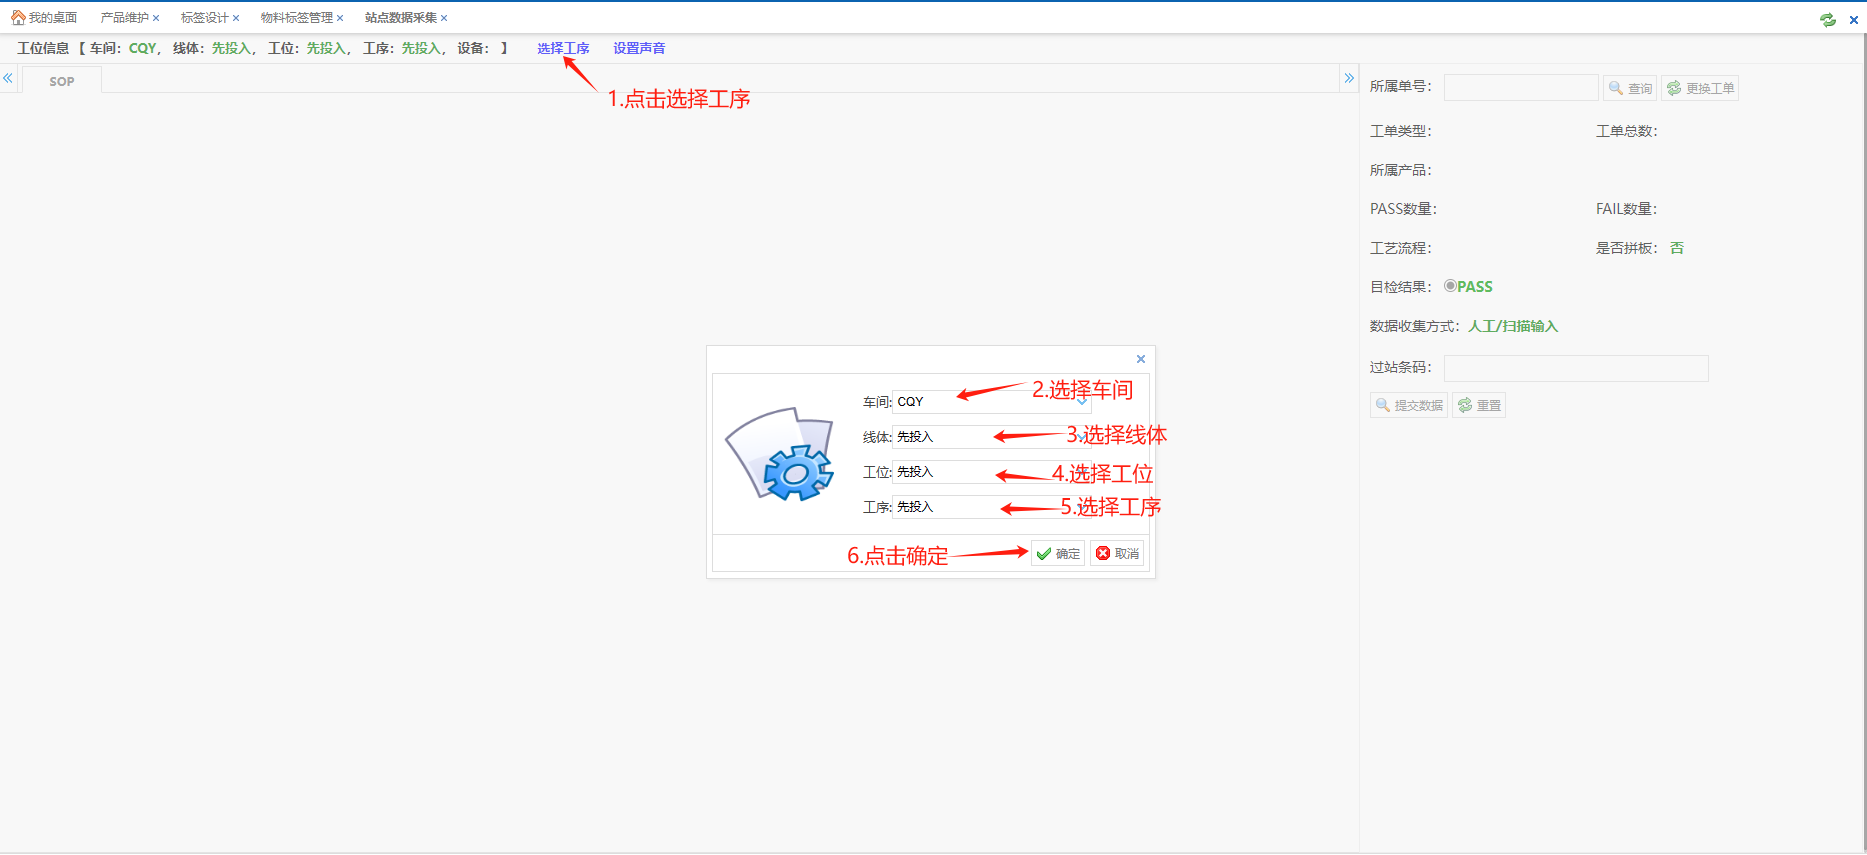Viewport: 1867px width, 855px height.
Task: Click the green refresh icon at top right
Action: pyautogui.click(x=1828, y=19)
